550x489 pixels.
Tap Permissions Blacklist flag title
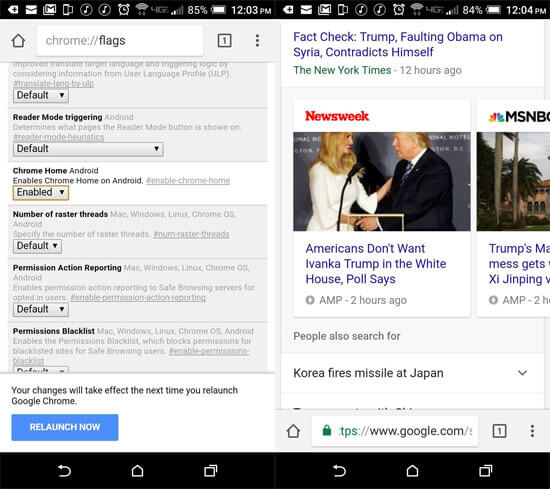54,331
